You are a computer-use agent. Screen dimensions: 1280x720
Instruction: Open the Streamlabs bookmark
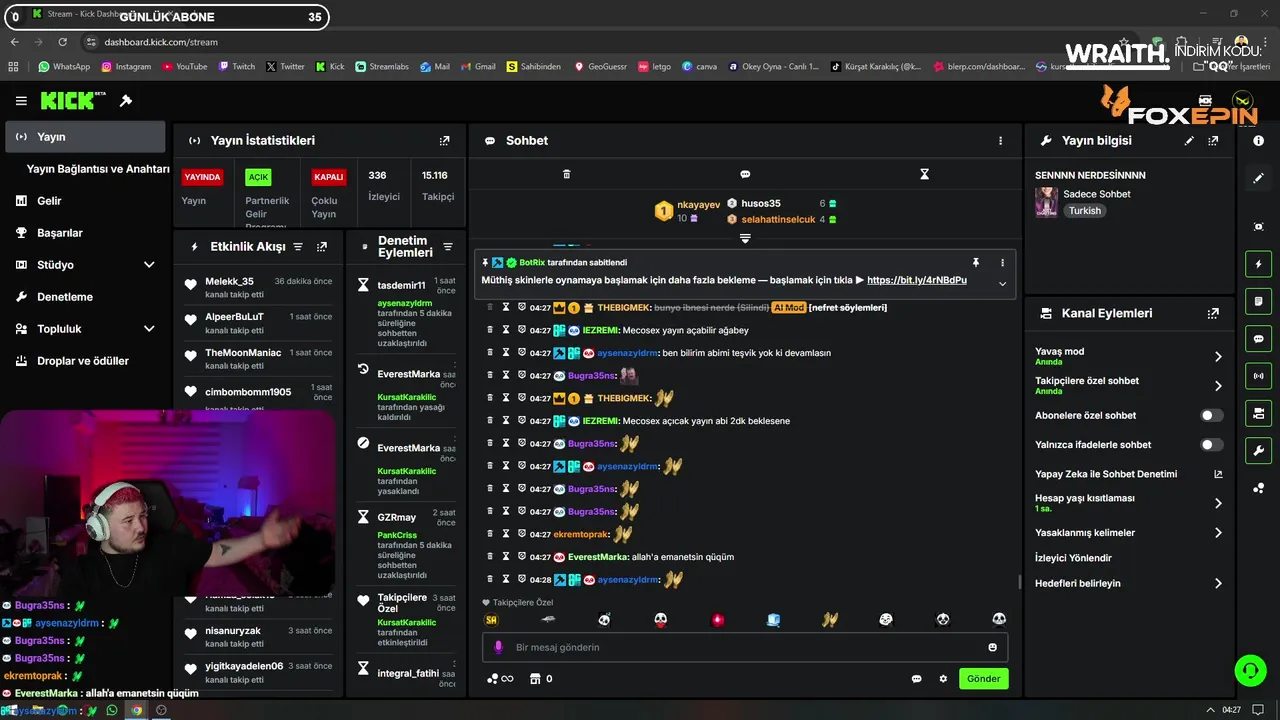pyautogui.click(x=381, y=67)
